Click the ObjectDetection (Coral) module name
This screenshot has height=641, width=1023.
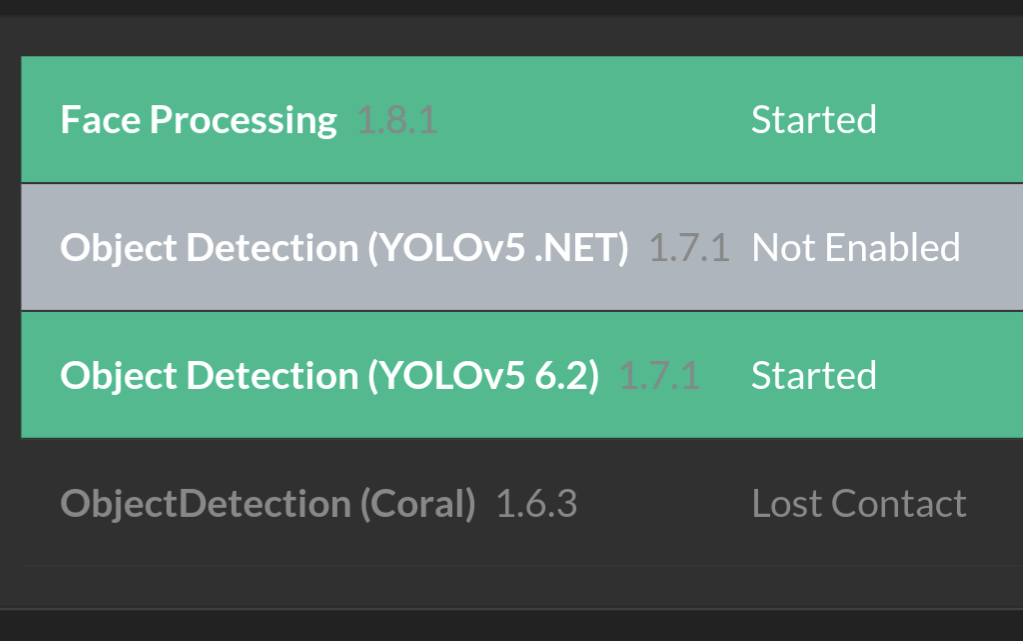pos(266,503)
